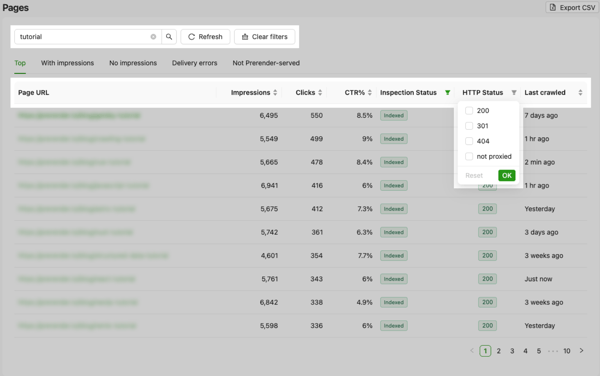Open the Inspection Status filter icon
The width and height of the screenshot is (600, 376).
click(447, 93)
